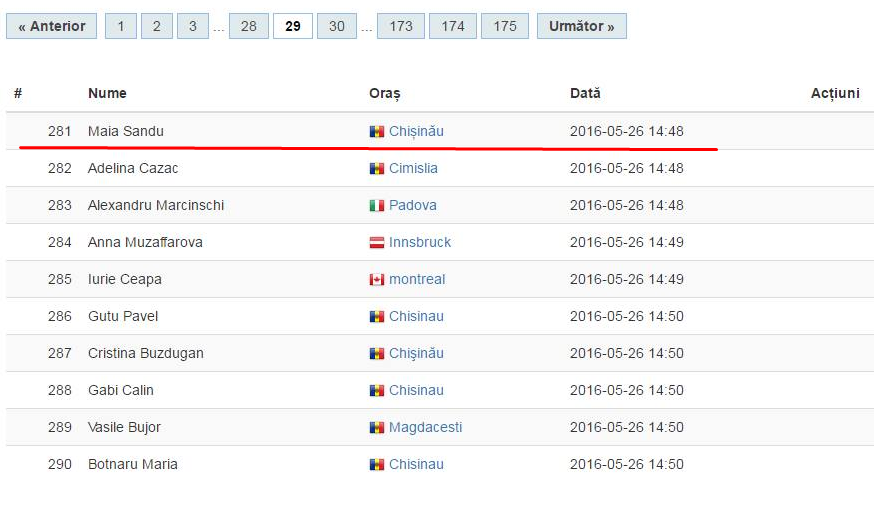
Task: Open the Magdacesti city link
Action: pos(425,428)
